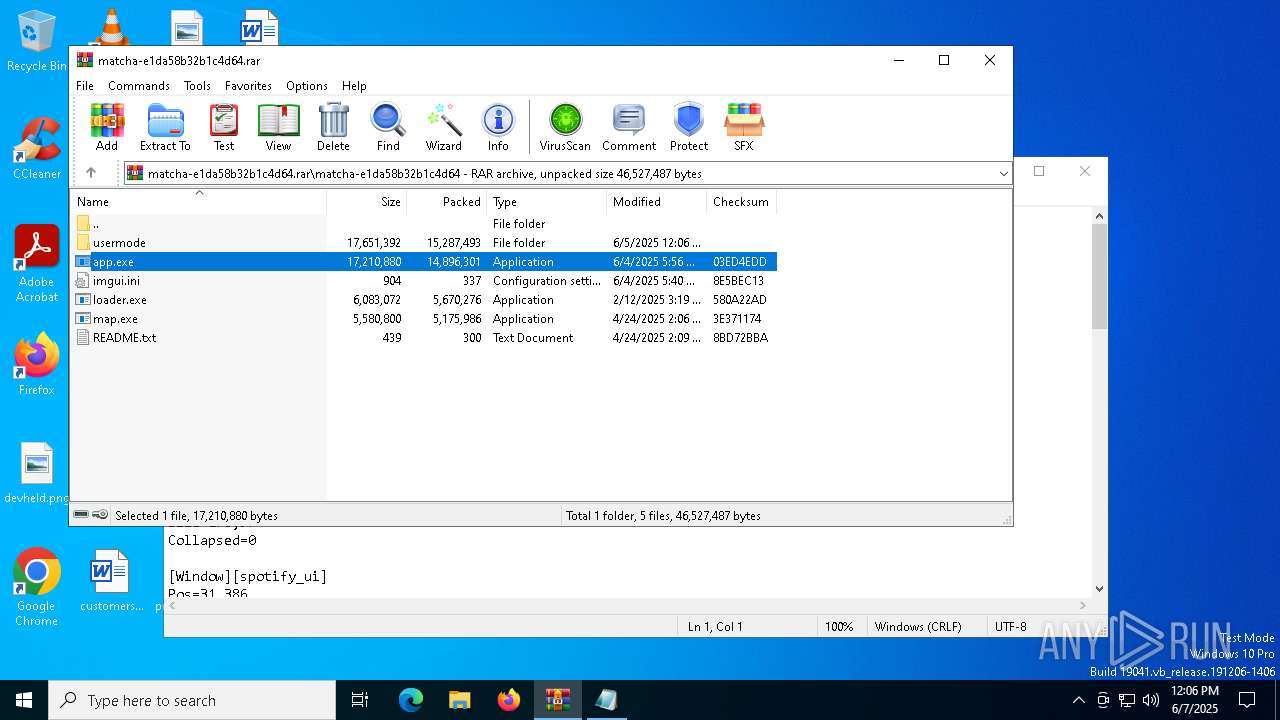Open the notifications action center

(x=1247, y=700)
